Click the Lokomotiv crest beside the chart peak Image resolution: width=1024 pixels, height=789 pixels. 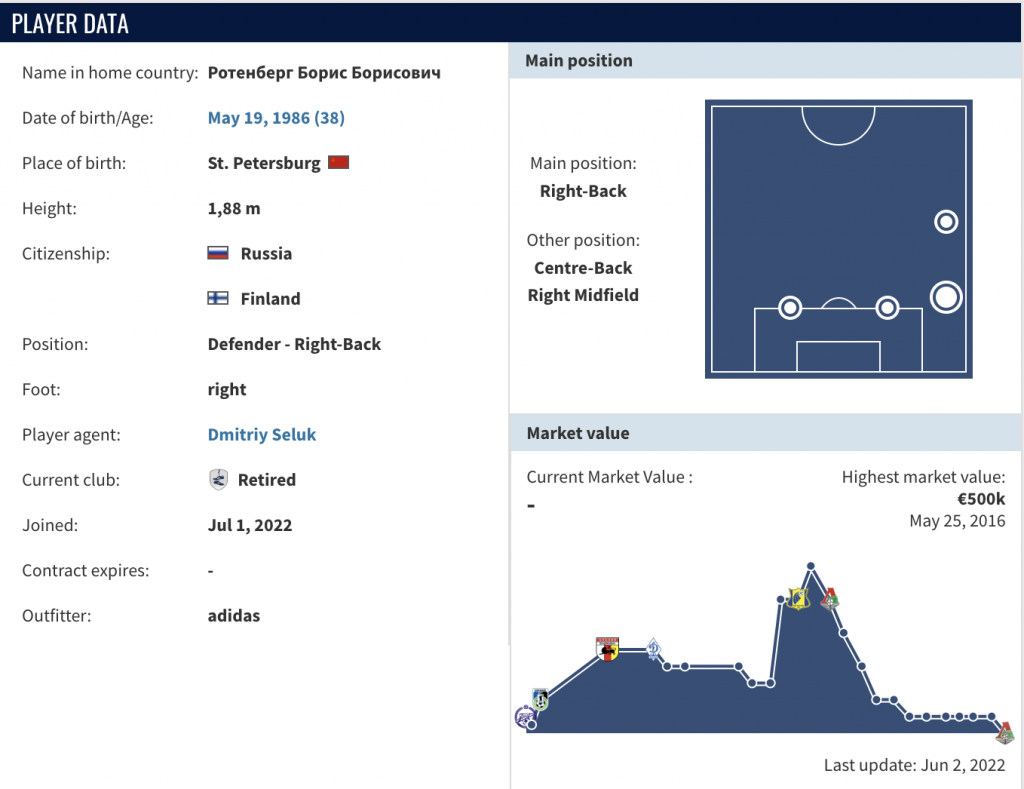click(x=829, y=598)
